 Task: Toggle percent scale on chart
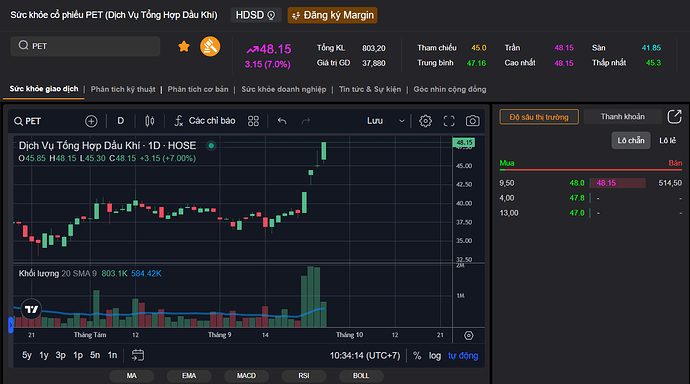[x=417, y=356]
